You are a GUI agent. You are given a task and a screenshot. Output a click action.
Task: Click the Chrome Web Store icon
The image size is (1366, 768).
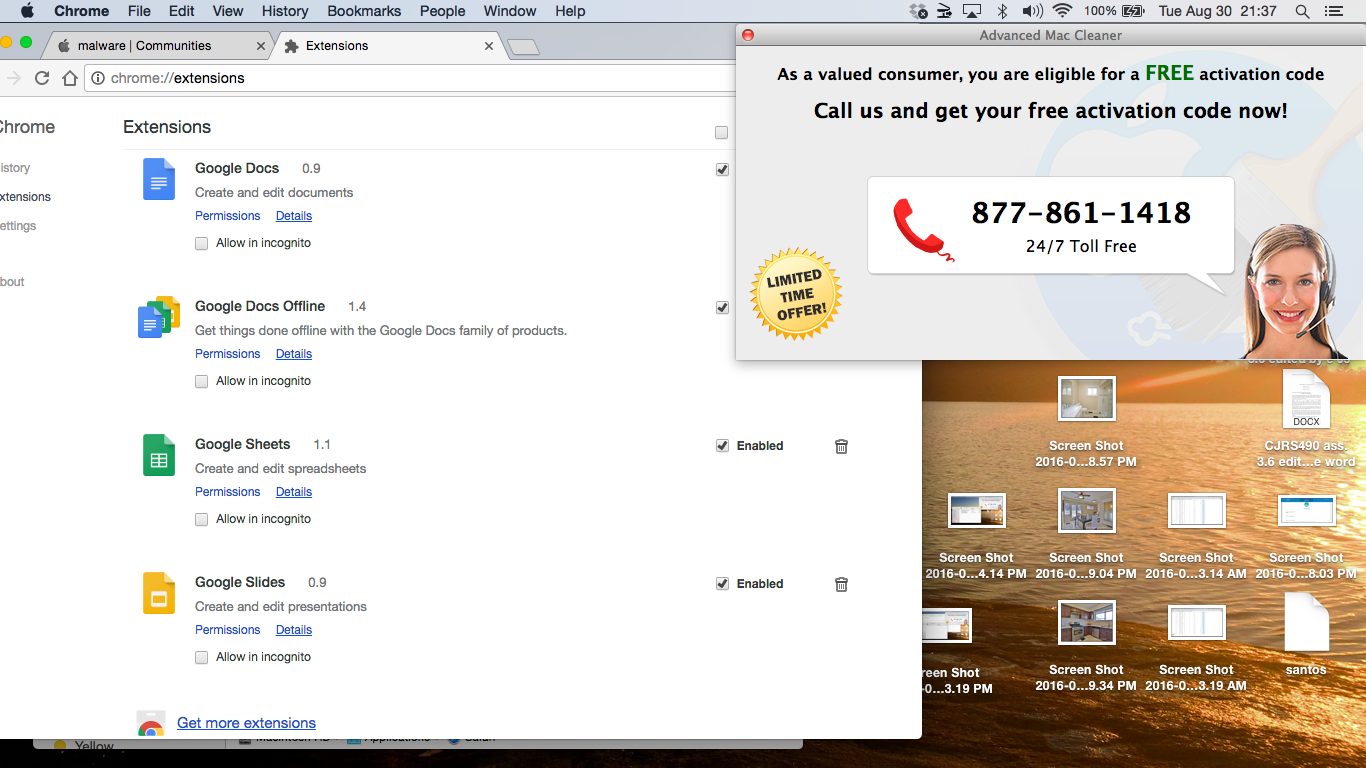(x=151, y=724)
